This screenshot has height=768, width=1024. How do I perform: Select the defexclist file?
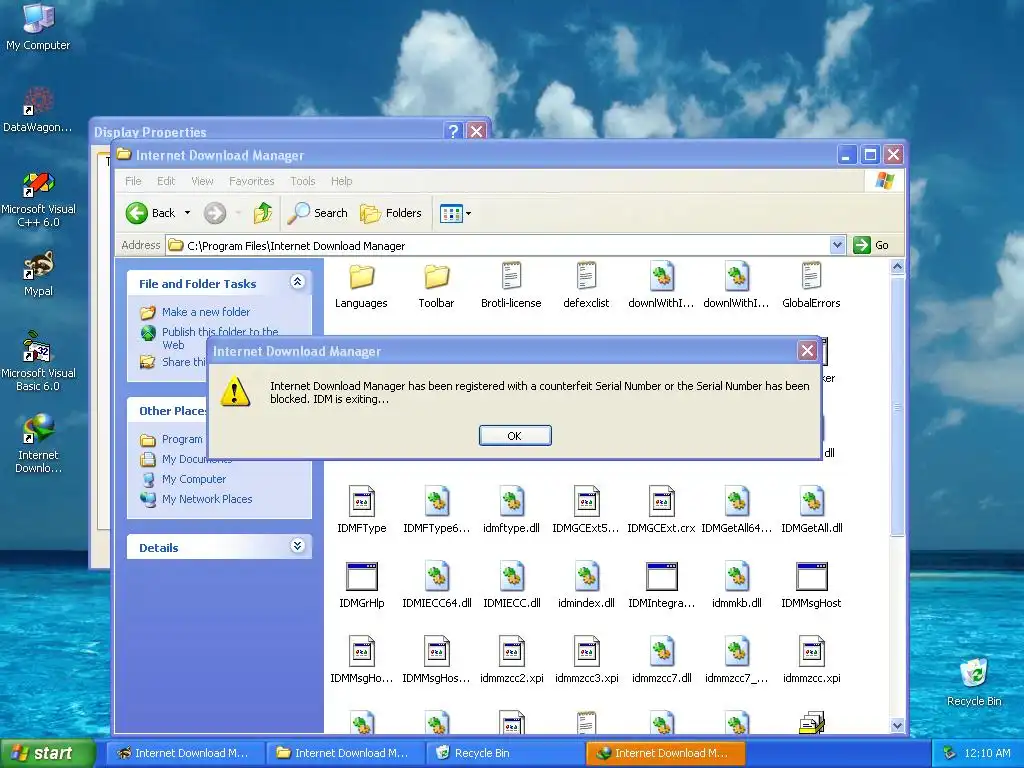point(586,286)
